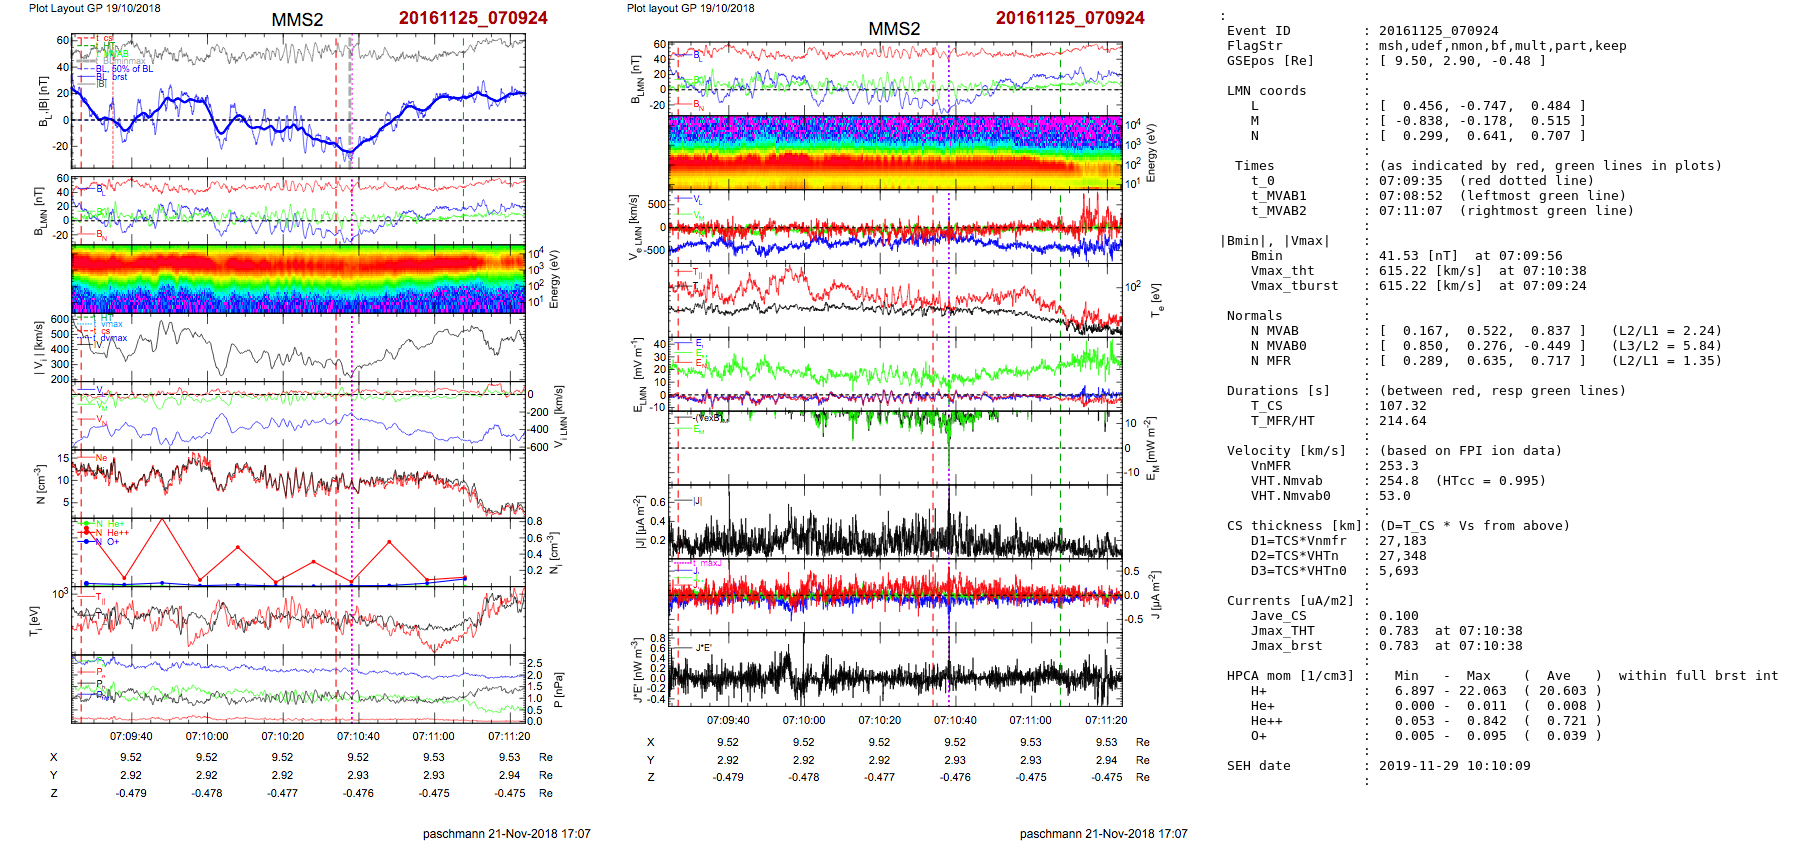1804x841 pixels.
Task: Click the 07:10:40 time tick under left plot
Action: point(358,736)
